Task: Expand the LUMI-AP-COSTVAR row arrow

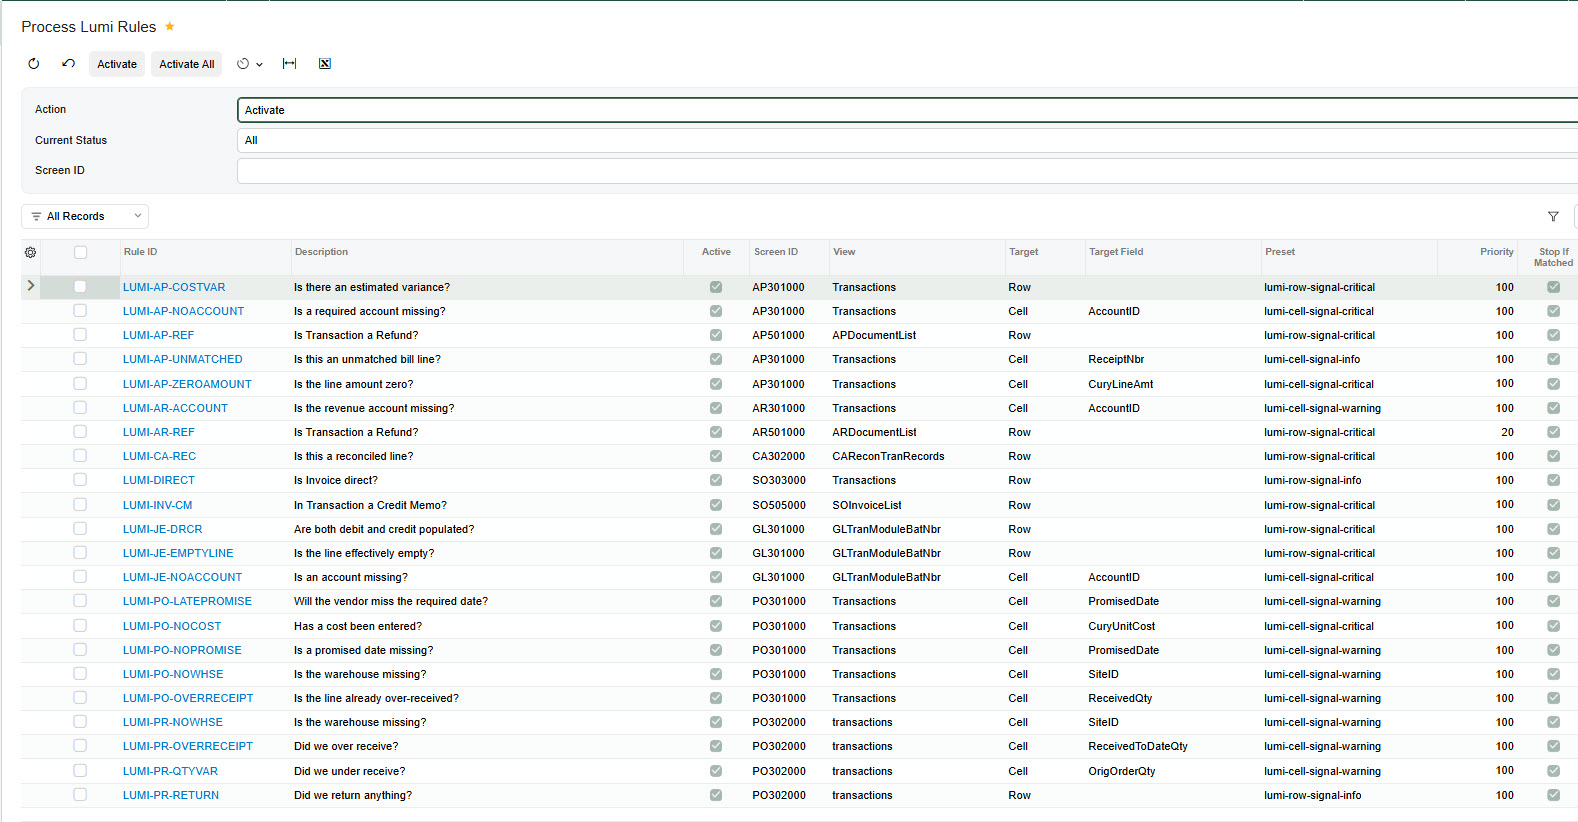Action: [x=31, y=286]
